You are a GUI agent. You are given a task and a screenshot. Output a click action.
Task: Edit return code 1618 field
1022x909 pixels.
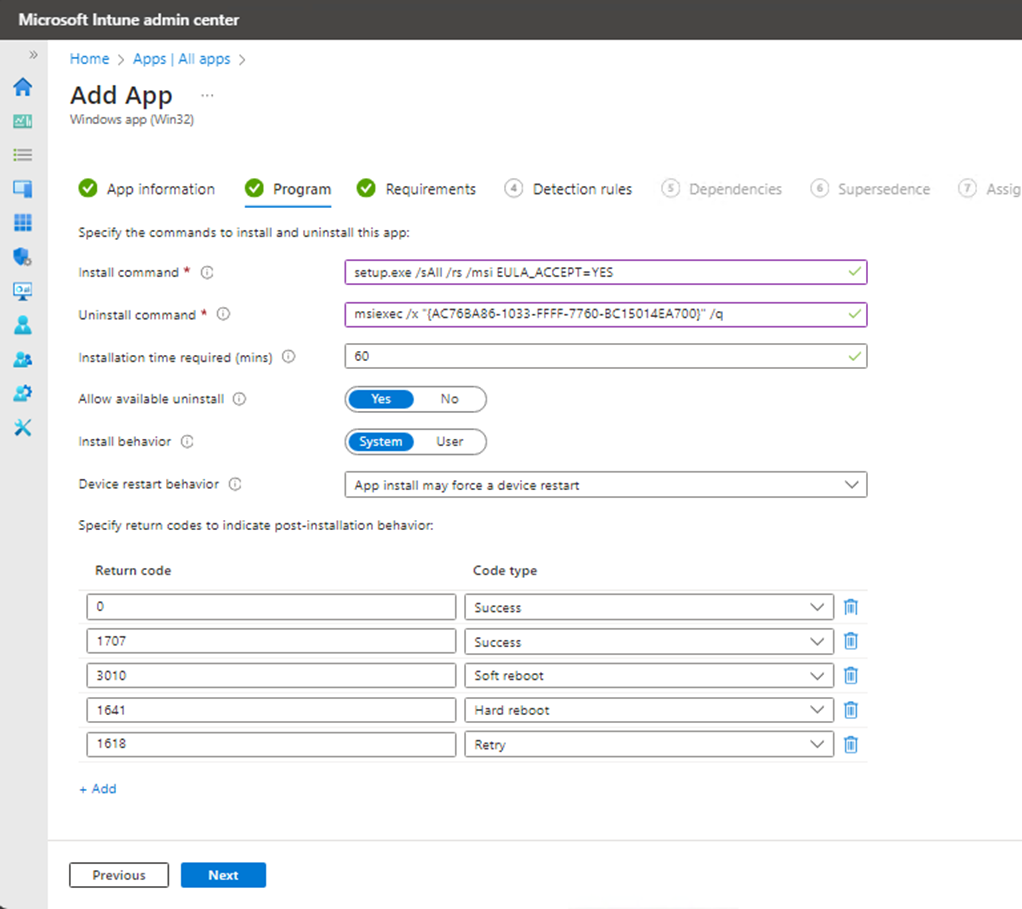click(x=270, y=744)
